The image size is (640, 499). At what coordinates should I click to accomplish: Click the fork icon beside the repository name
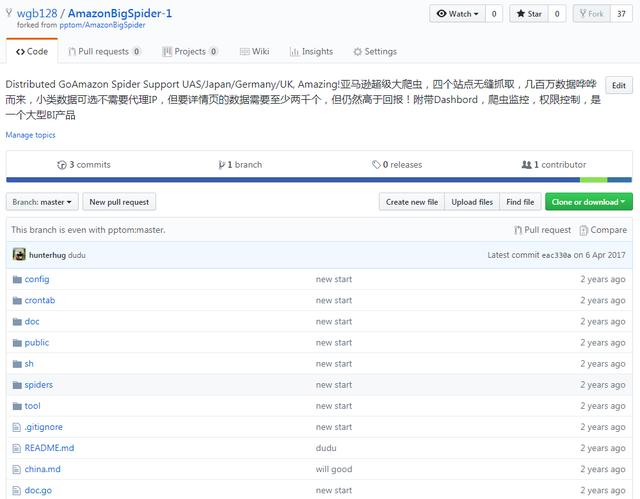9,13
